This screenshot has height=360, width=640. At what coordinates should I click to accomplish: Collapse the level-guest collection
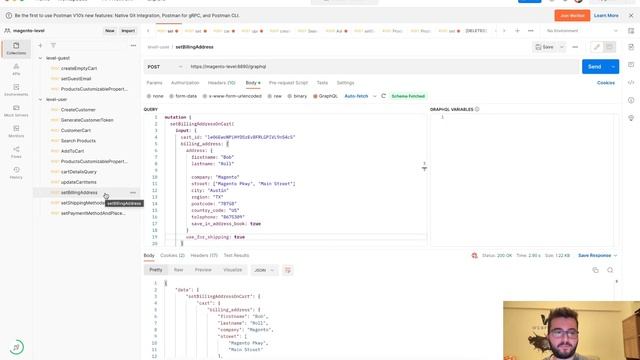(x=40, y=58)
